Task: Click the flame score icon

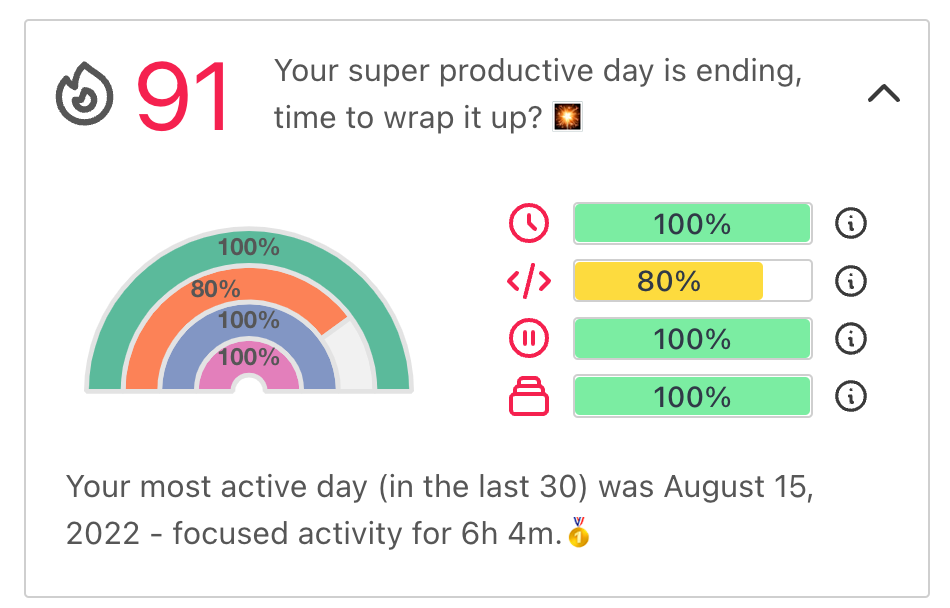Action: coord(84,94)
